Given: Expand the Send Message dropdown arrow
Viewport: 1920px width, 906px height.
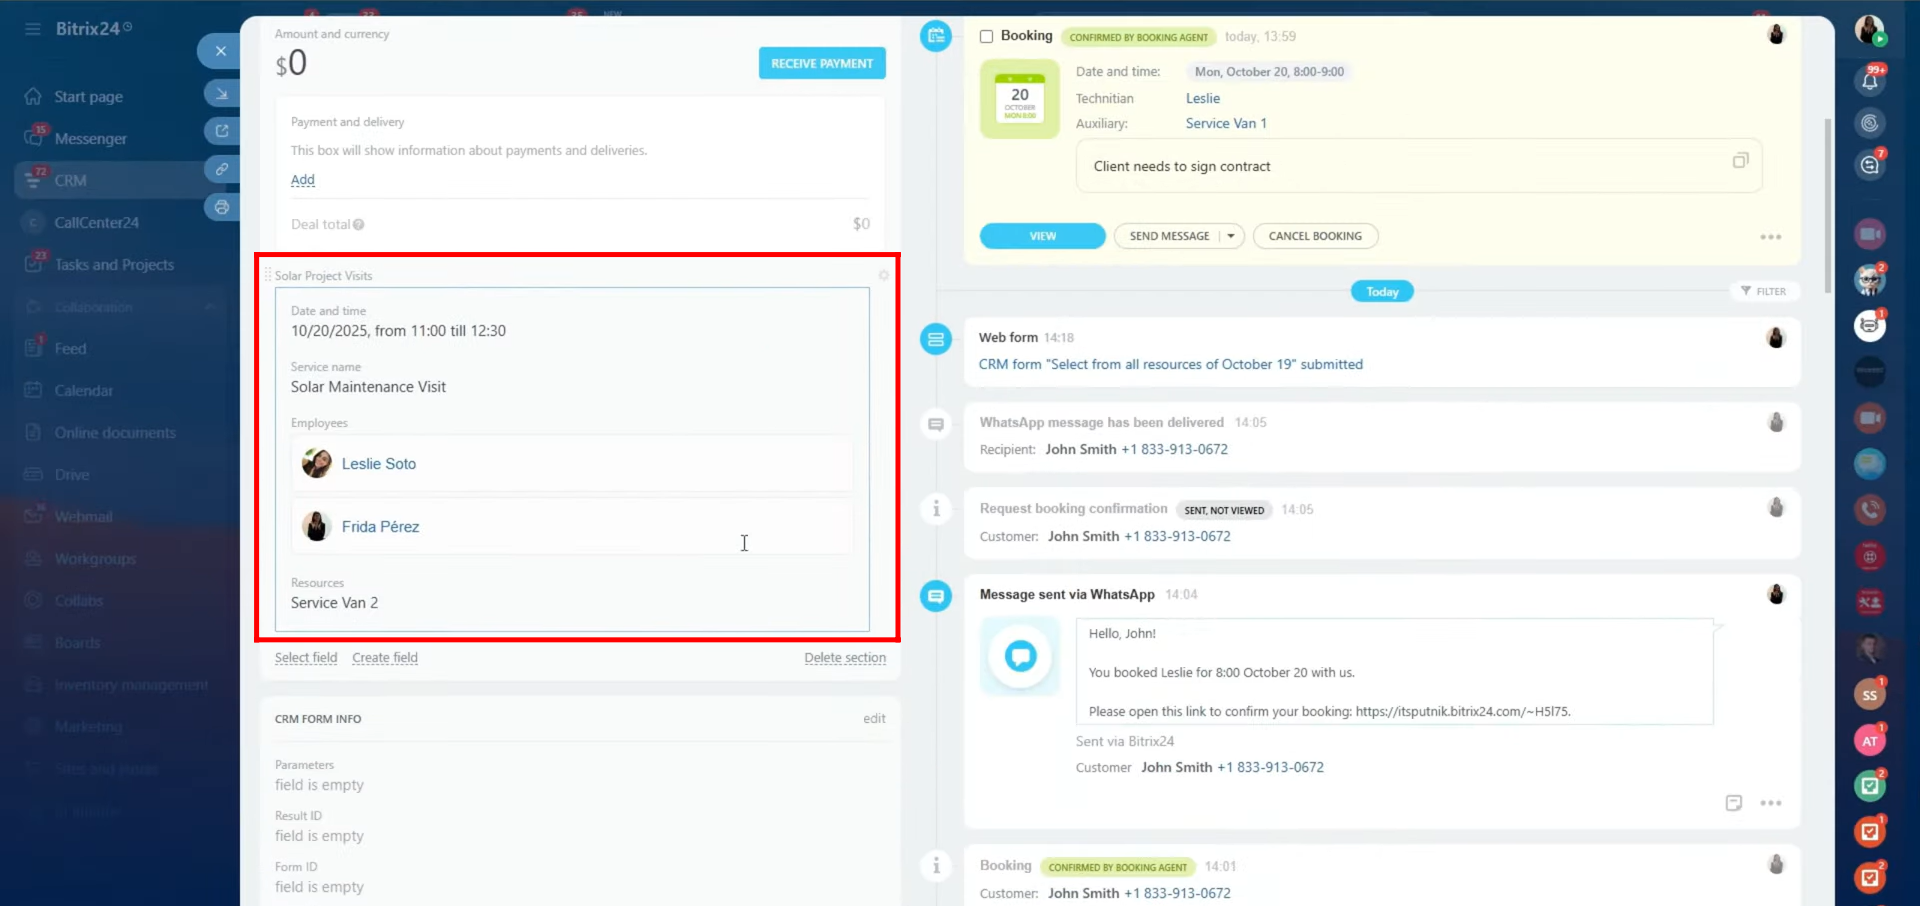Looking at the screenshot, I should [x=1231, y=236].
